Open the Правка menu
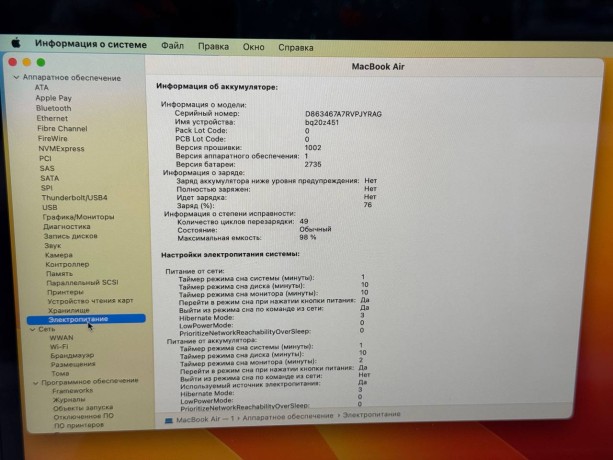Viewport: 613px width, 460px height. (x=213, y=46)
